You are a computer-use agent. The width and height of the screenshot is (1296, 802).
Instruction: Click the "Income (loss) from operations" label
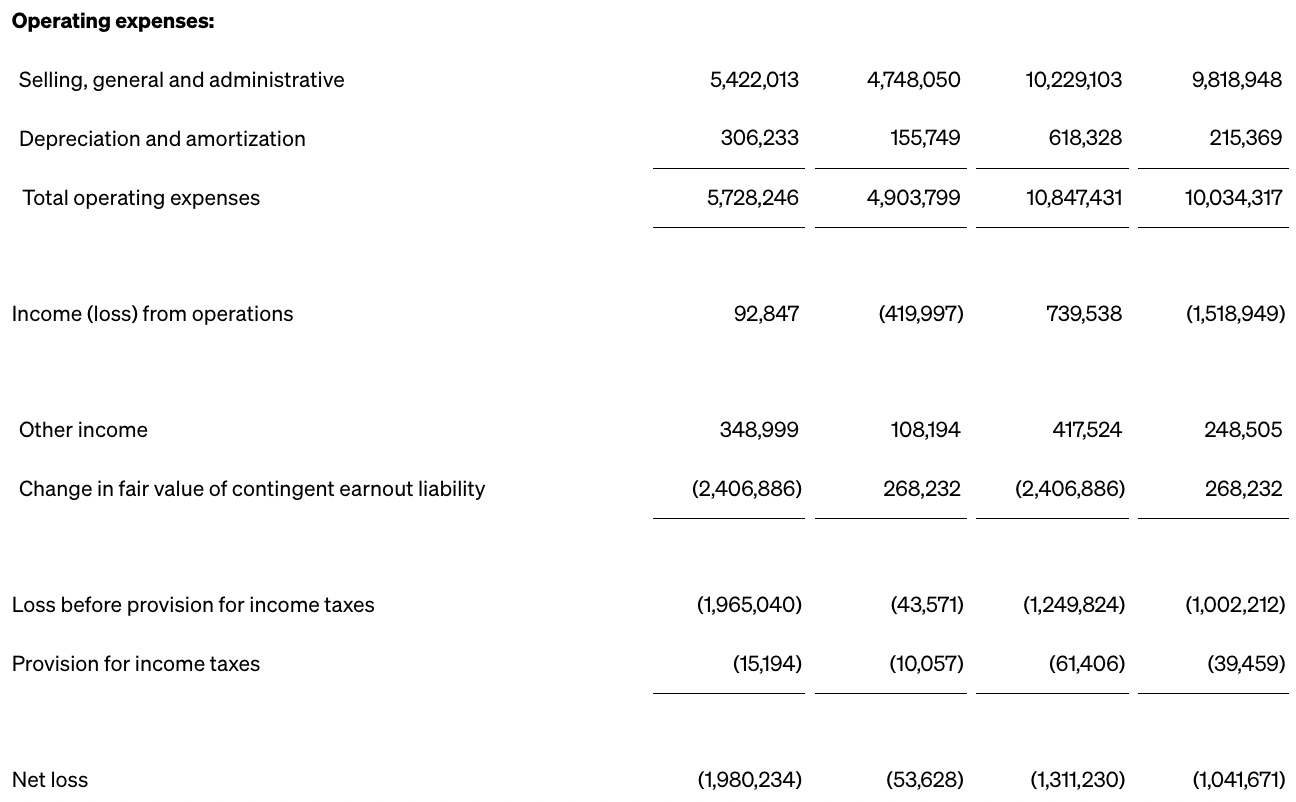coord(152,314)
